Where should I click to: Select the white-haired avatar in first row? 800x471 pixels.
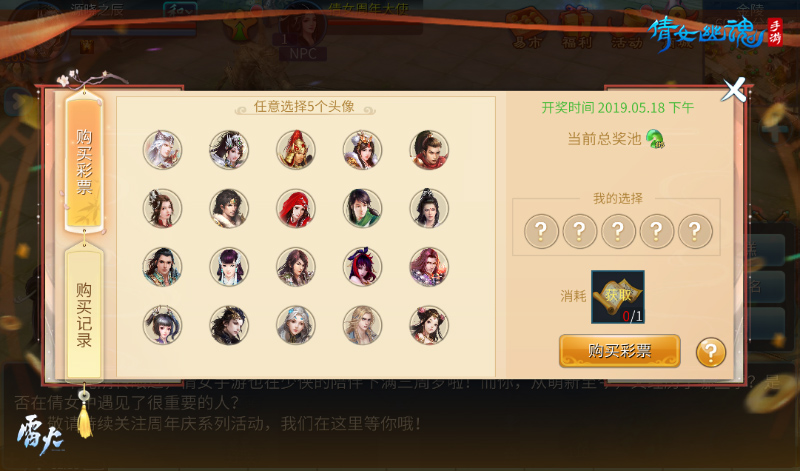(162, 150)
